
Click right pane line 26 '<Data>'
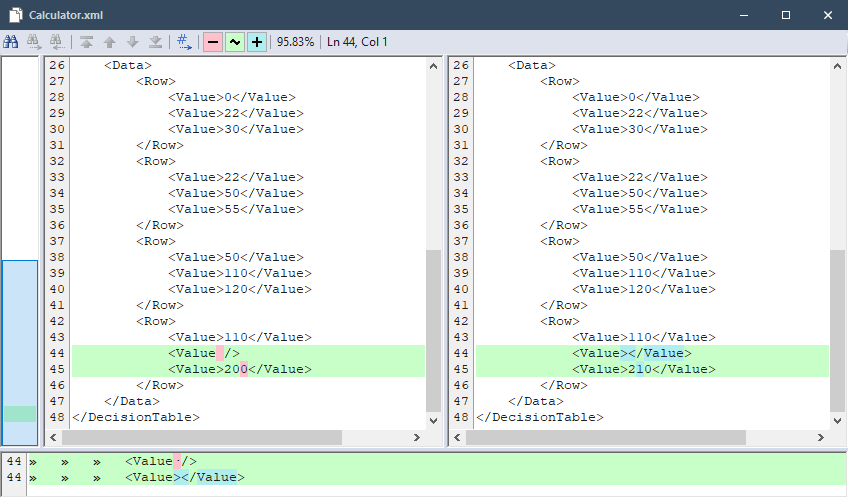532,65
